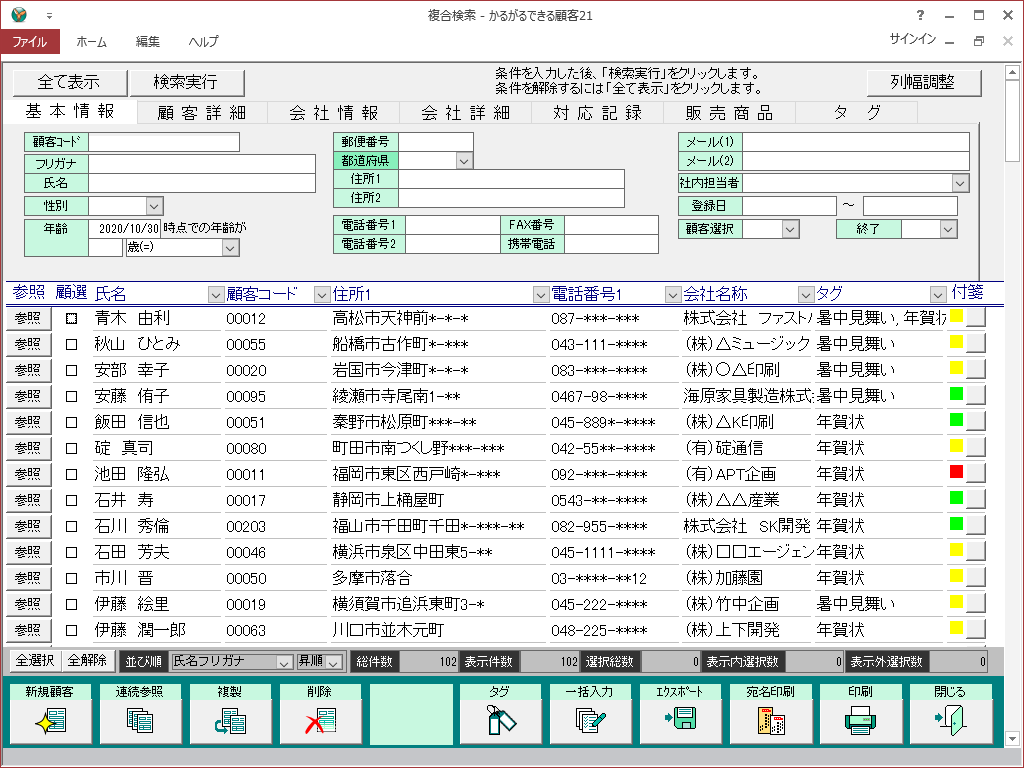Click the エクスポート export icon button
1024x768 pixels.
click(680, 712)
